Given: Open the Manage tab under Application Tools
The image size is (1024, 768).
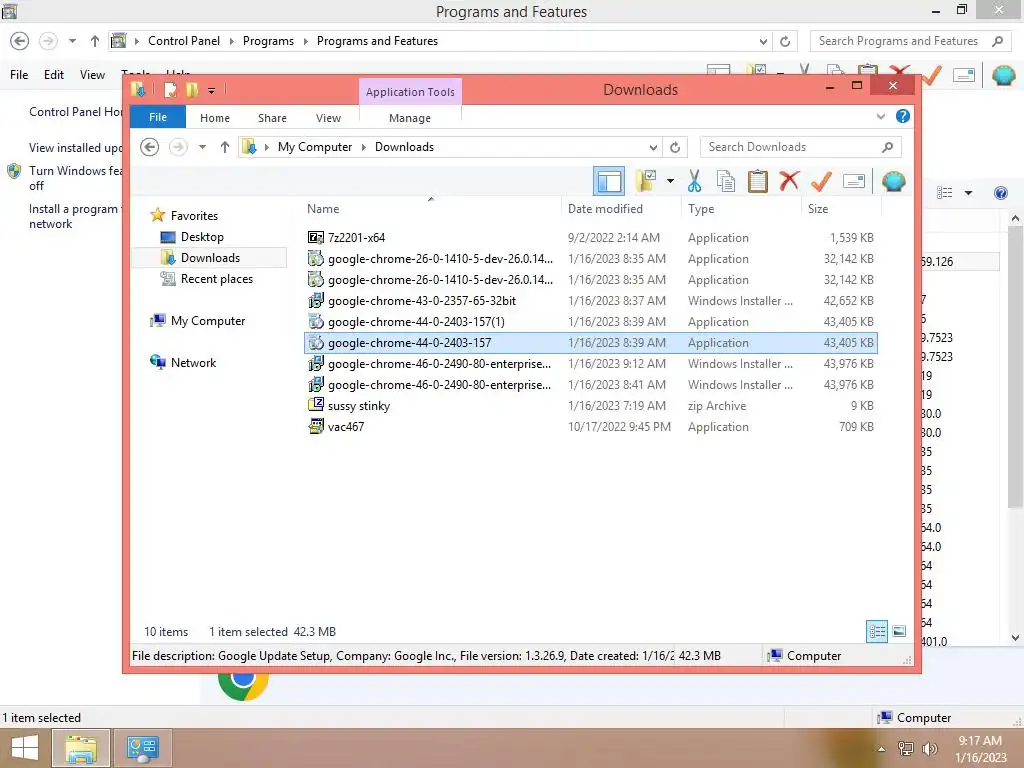Looking at the screenshot, I should point(410,118).
